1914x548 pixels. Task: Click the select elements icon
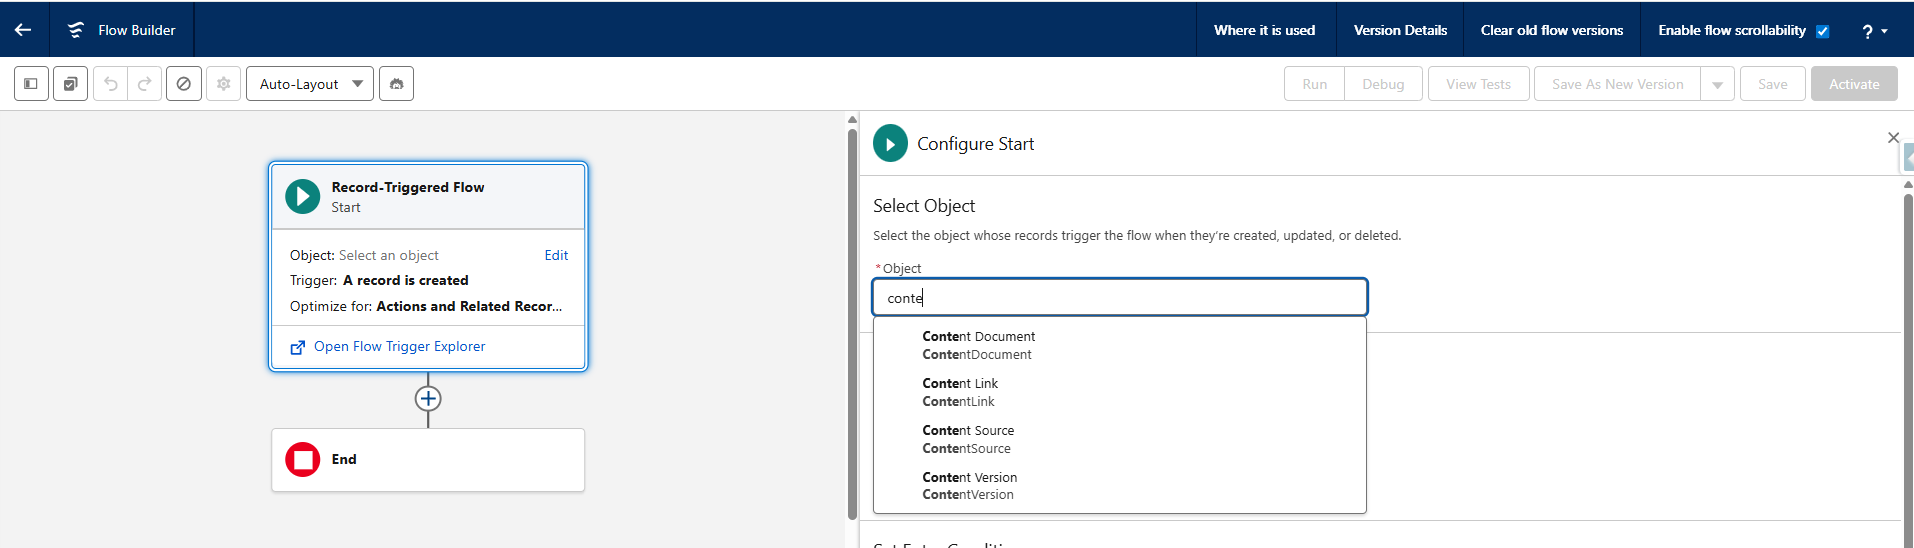click(70, 84)
